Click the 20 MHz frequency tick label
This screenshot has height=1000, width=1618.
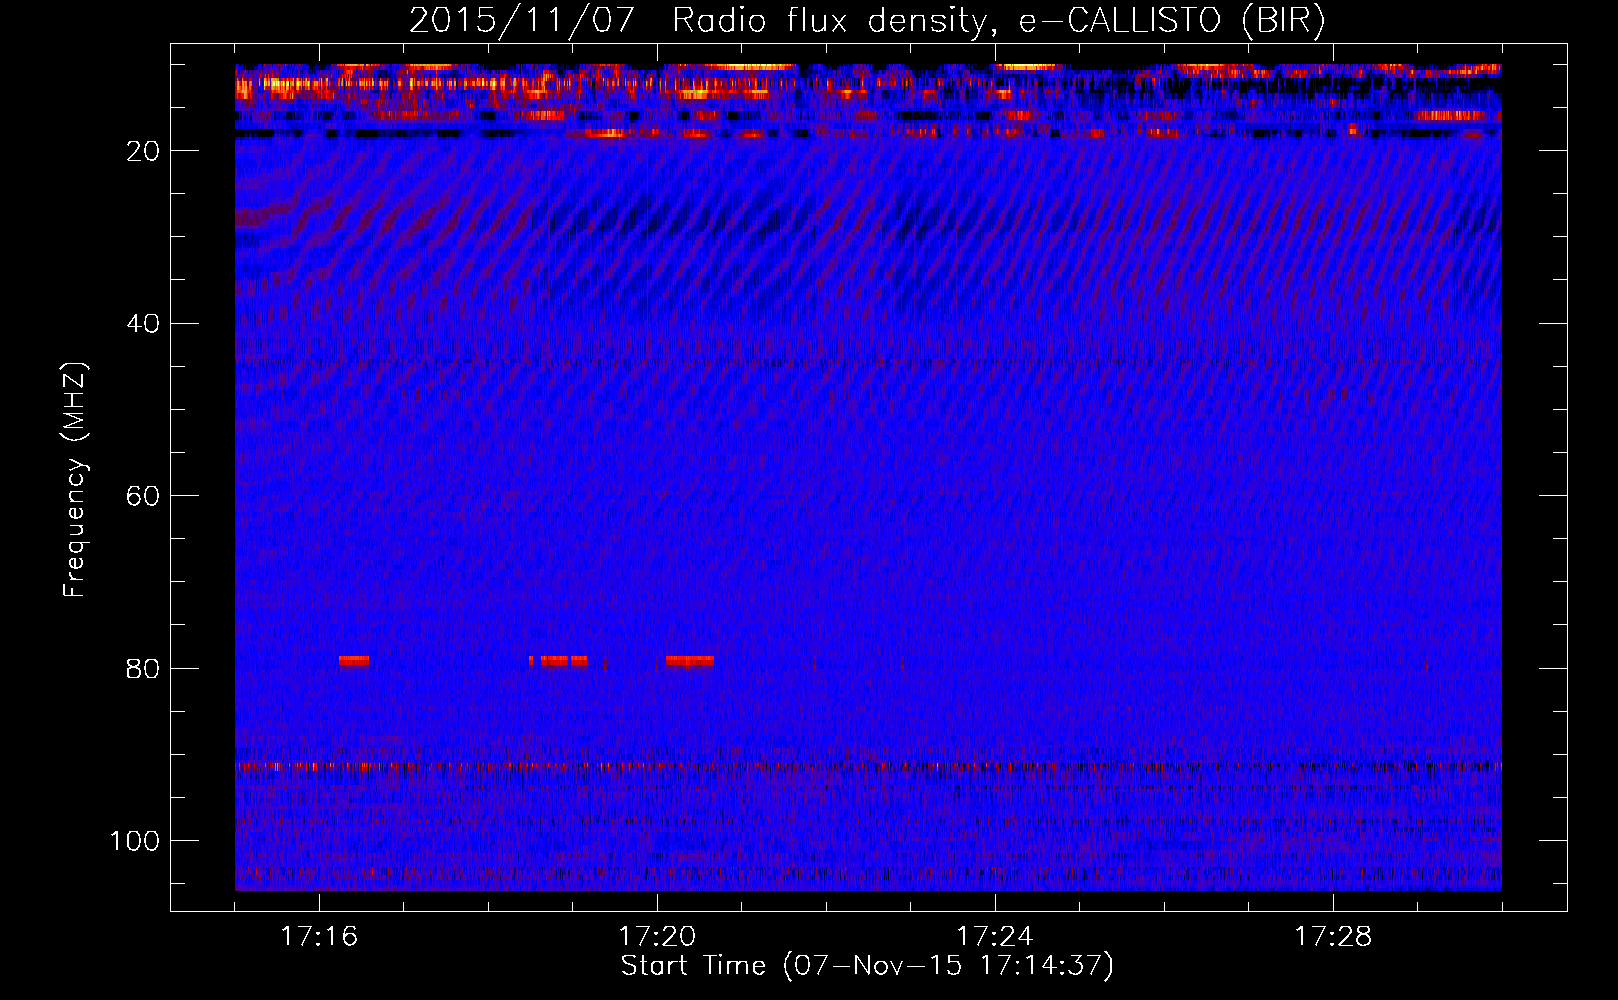pyautogui.click(x=143, y=151)
